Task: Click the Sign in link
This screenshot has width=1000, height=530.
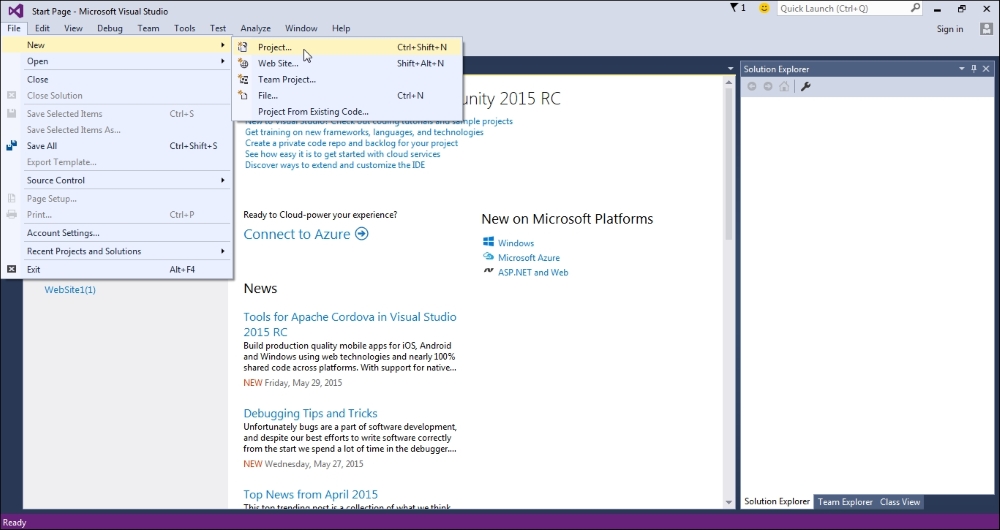Action: click(x=950, y=29)
